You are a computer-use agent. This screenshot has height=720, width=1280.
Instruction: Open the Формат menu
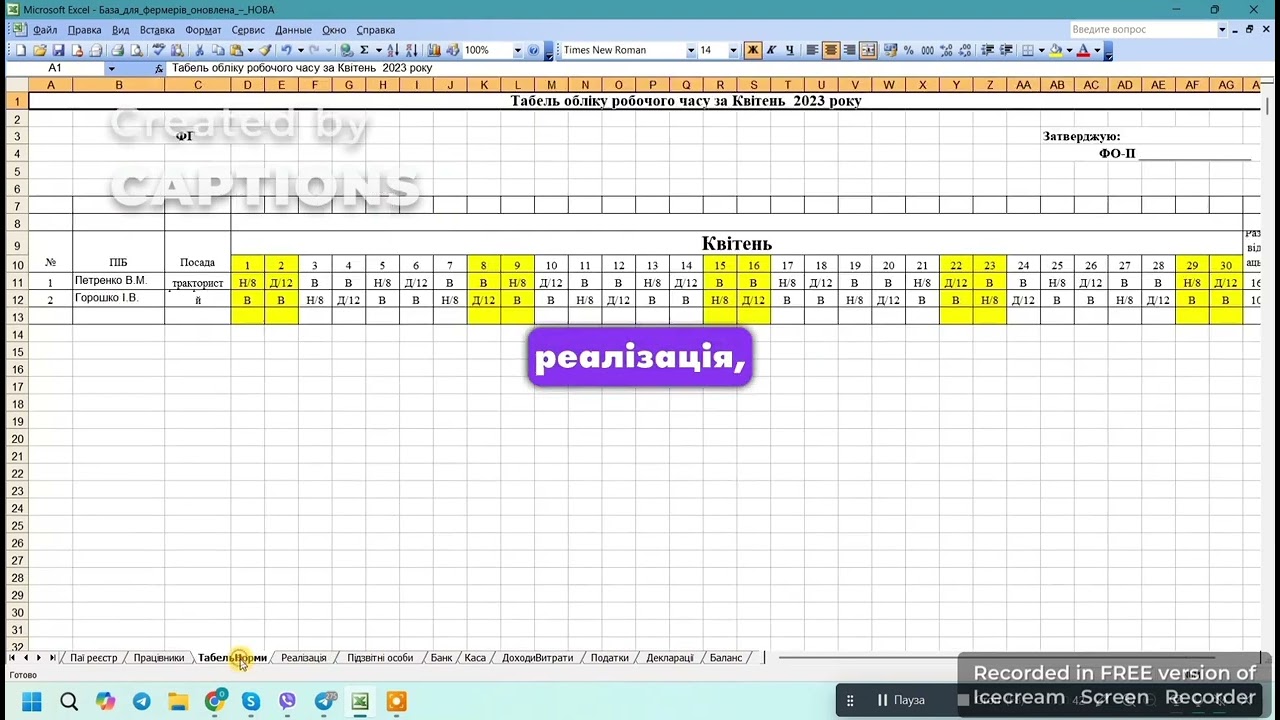pos(203,30)
